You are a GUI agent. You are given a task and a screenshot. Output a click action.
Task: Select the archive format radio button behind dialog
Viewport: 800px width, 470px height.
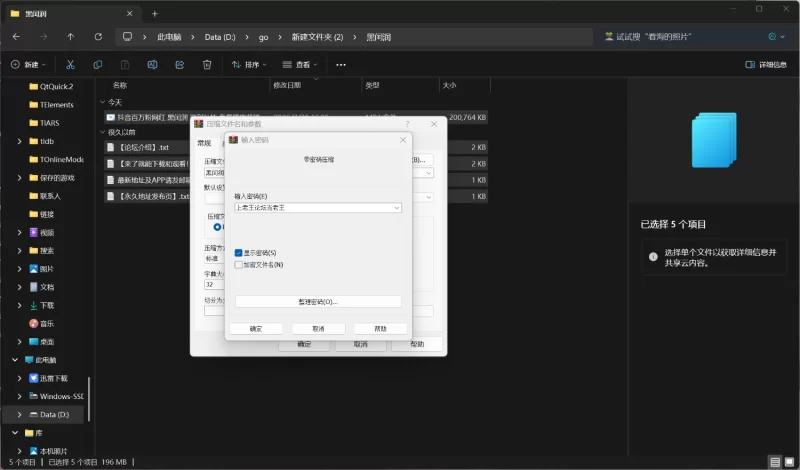tap(217, 227)
